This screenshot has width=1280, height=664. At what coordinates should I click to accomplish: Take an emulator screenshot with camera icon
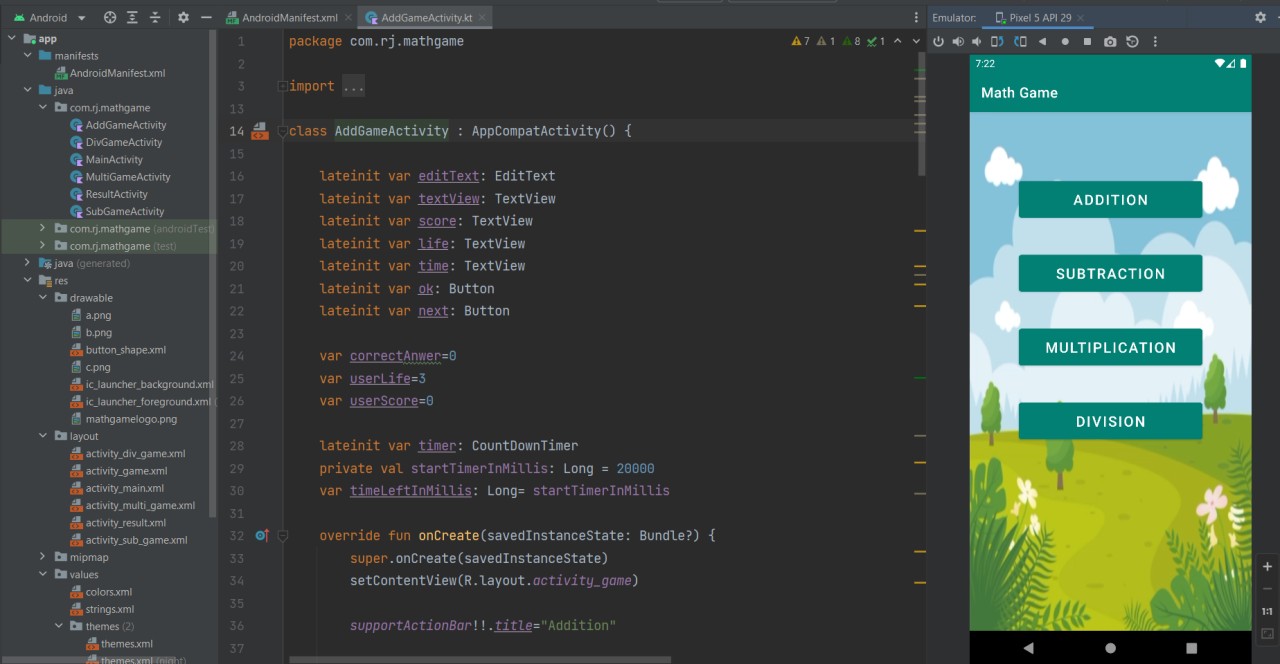click(x=1110, y=42)
